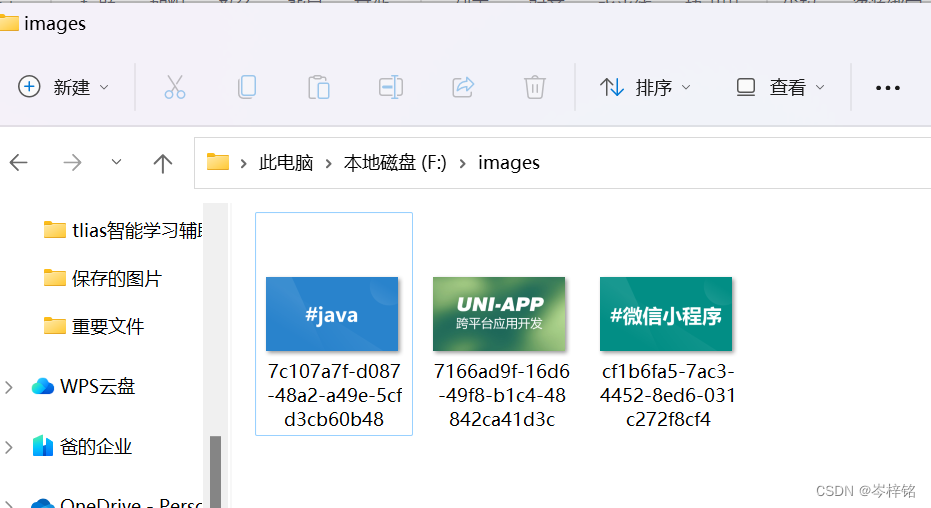Click the Paste clipboard icon
The height and width of the screenshot is (508, 931).
[x=319, y=87]
